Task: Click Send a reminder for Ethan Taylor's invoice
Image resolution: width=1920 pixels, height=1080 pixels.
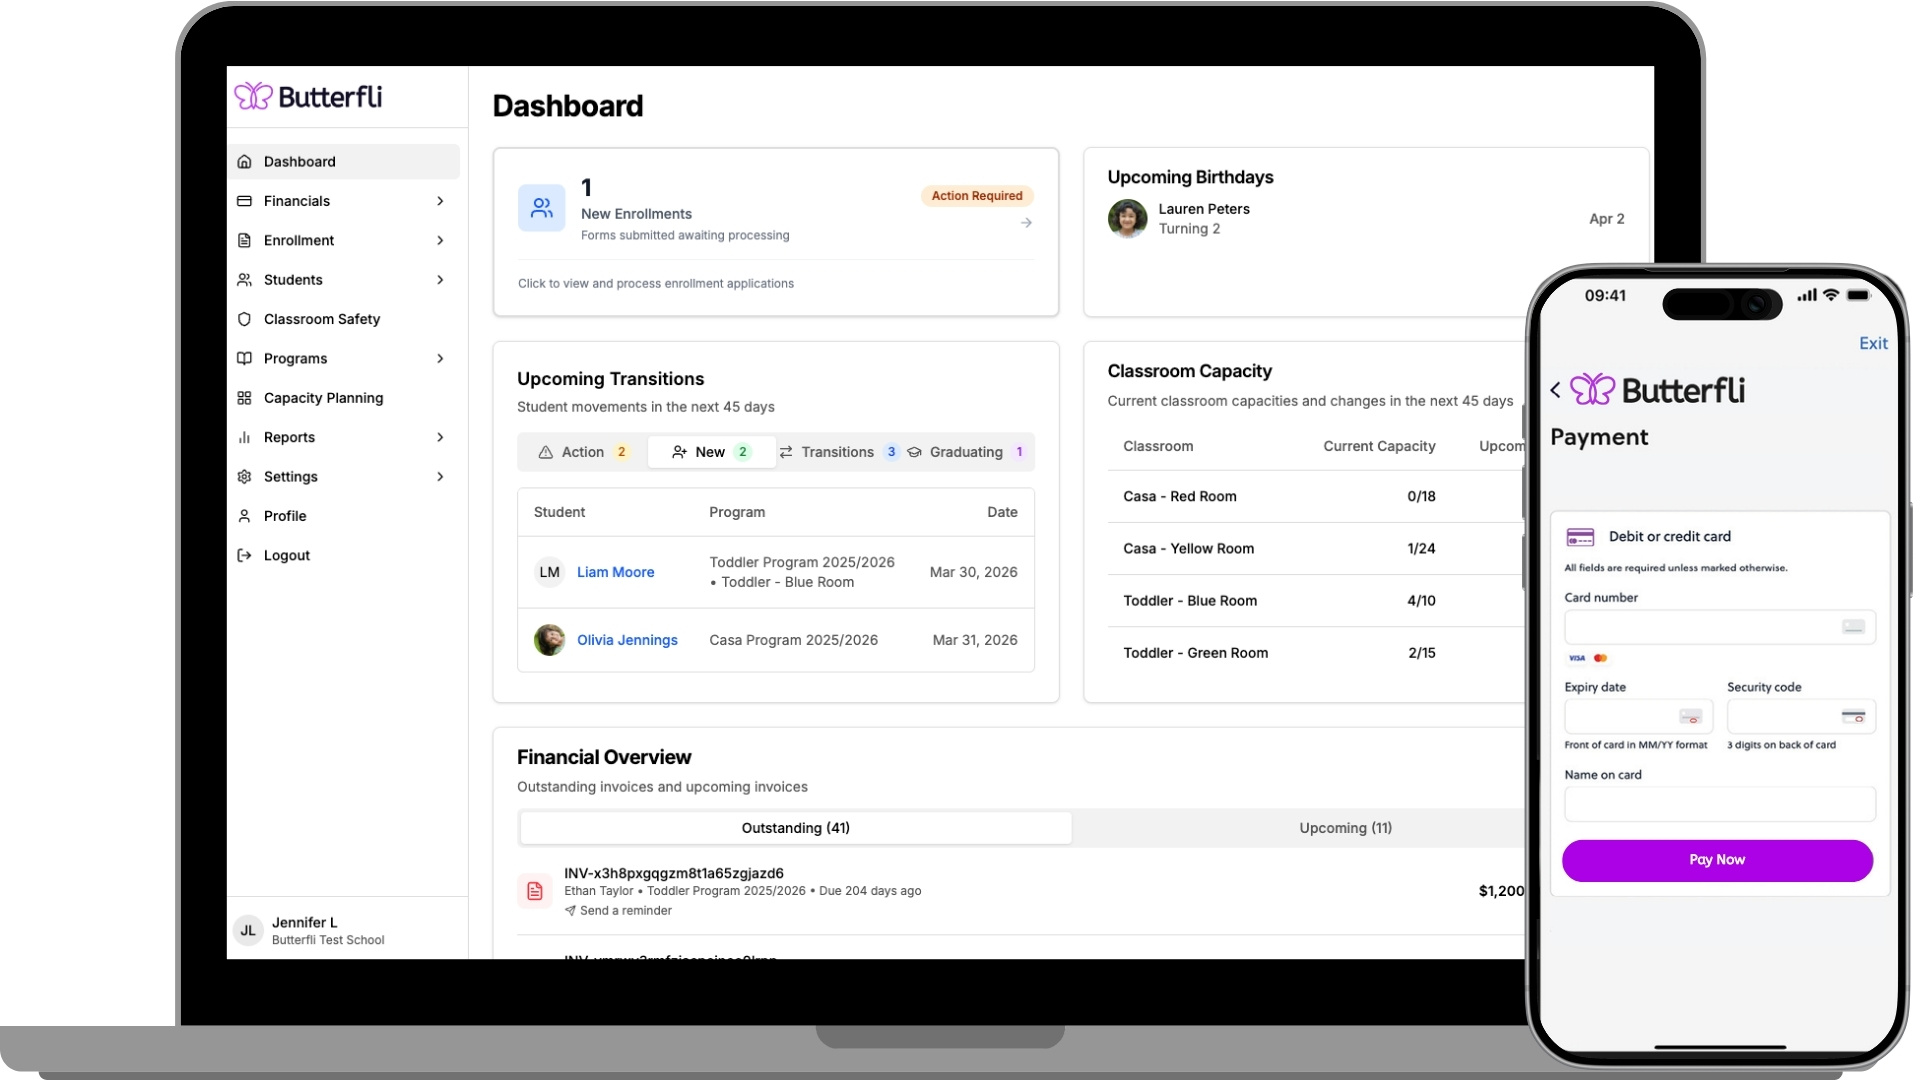Action: pos(625,911)
